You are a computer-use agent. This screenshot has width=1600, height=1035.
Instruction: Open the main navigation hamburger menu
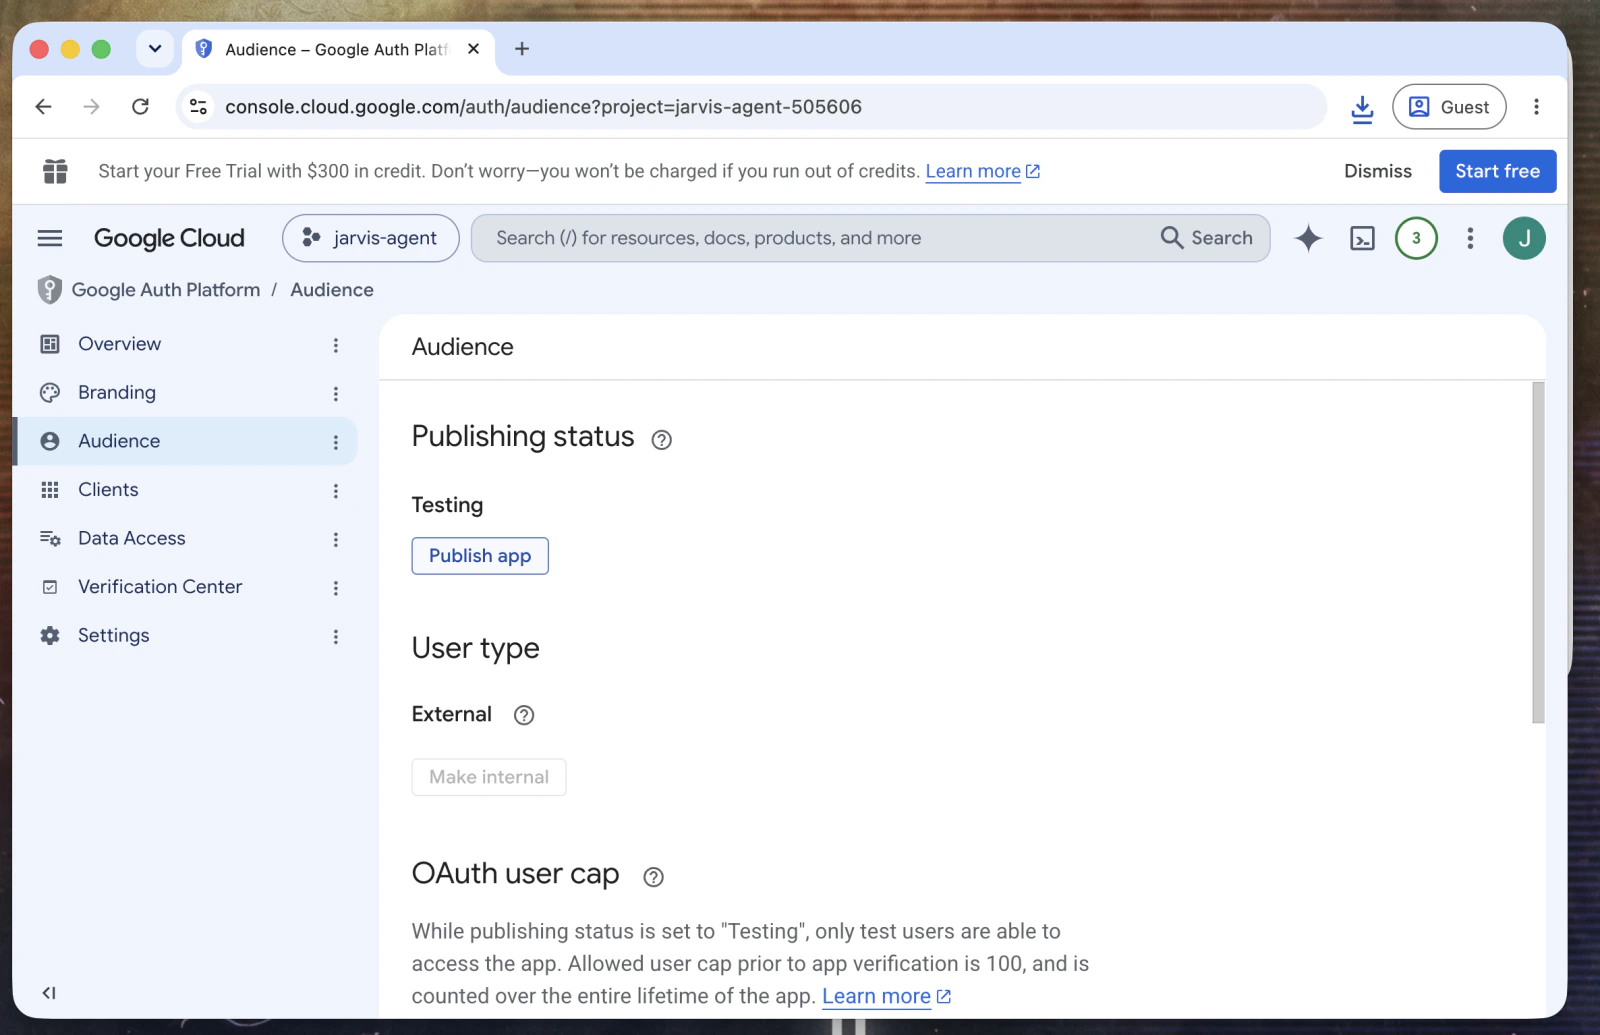50,238
